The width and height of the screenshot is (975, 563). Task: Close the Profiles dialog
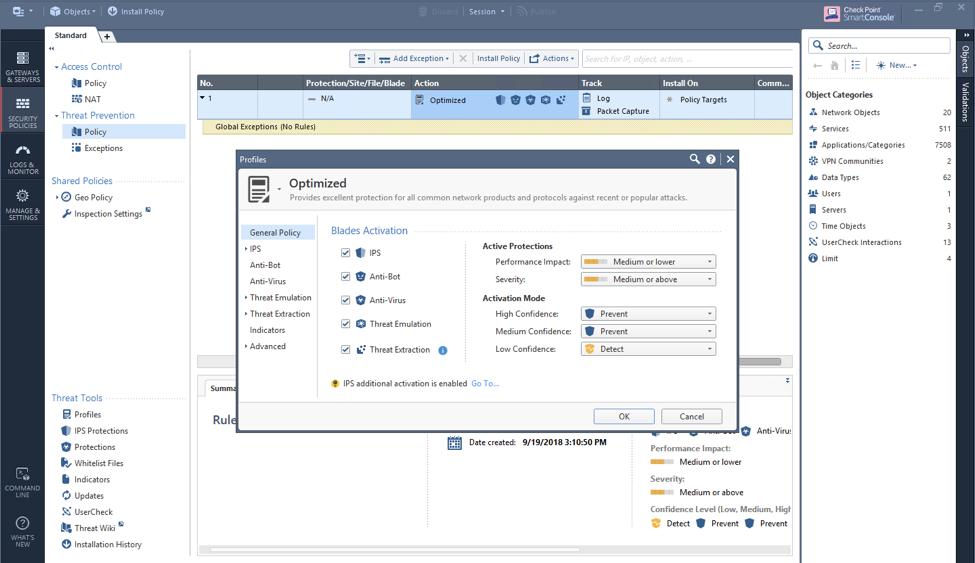730,159
